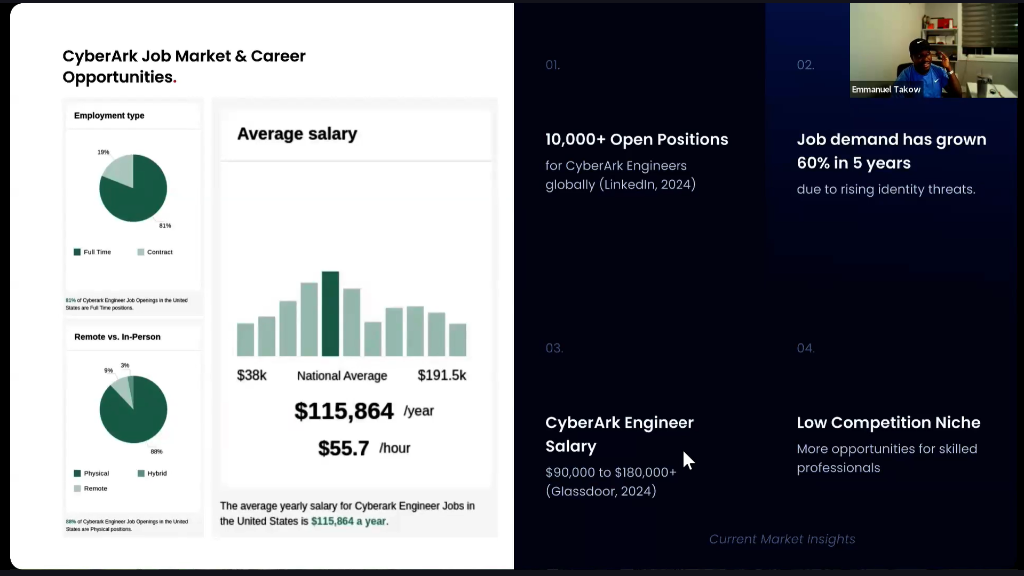Click the caption about Physical positions
This screenshot has height=576, width=1024.
(x=127, y=525)
